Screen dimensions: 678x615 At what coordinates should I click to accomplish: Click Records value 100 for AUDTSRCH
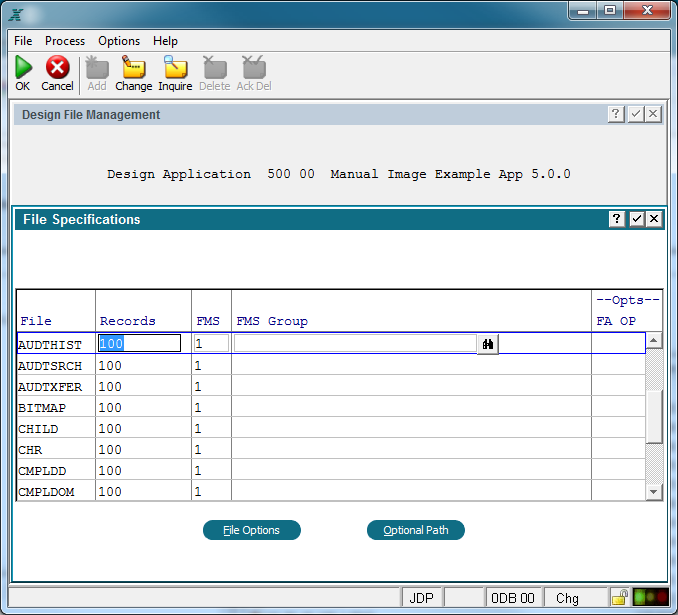coord(110,365)
